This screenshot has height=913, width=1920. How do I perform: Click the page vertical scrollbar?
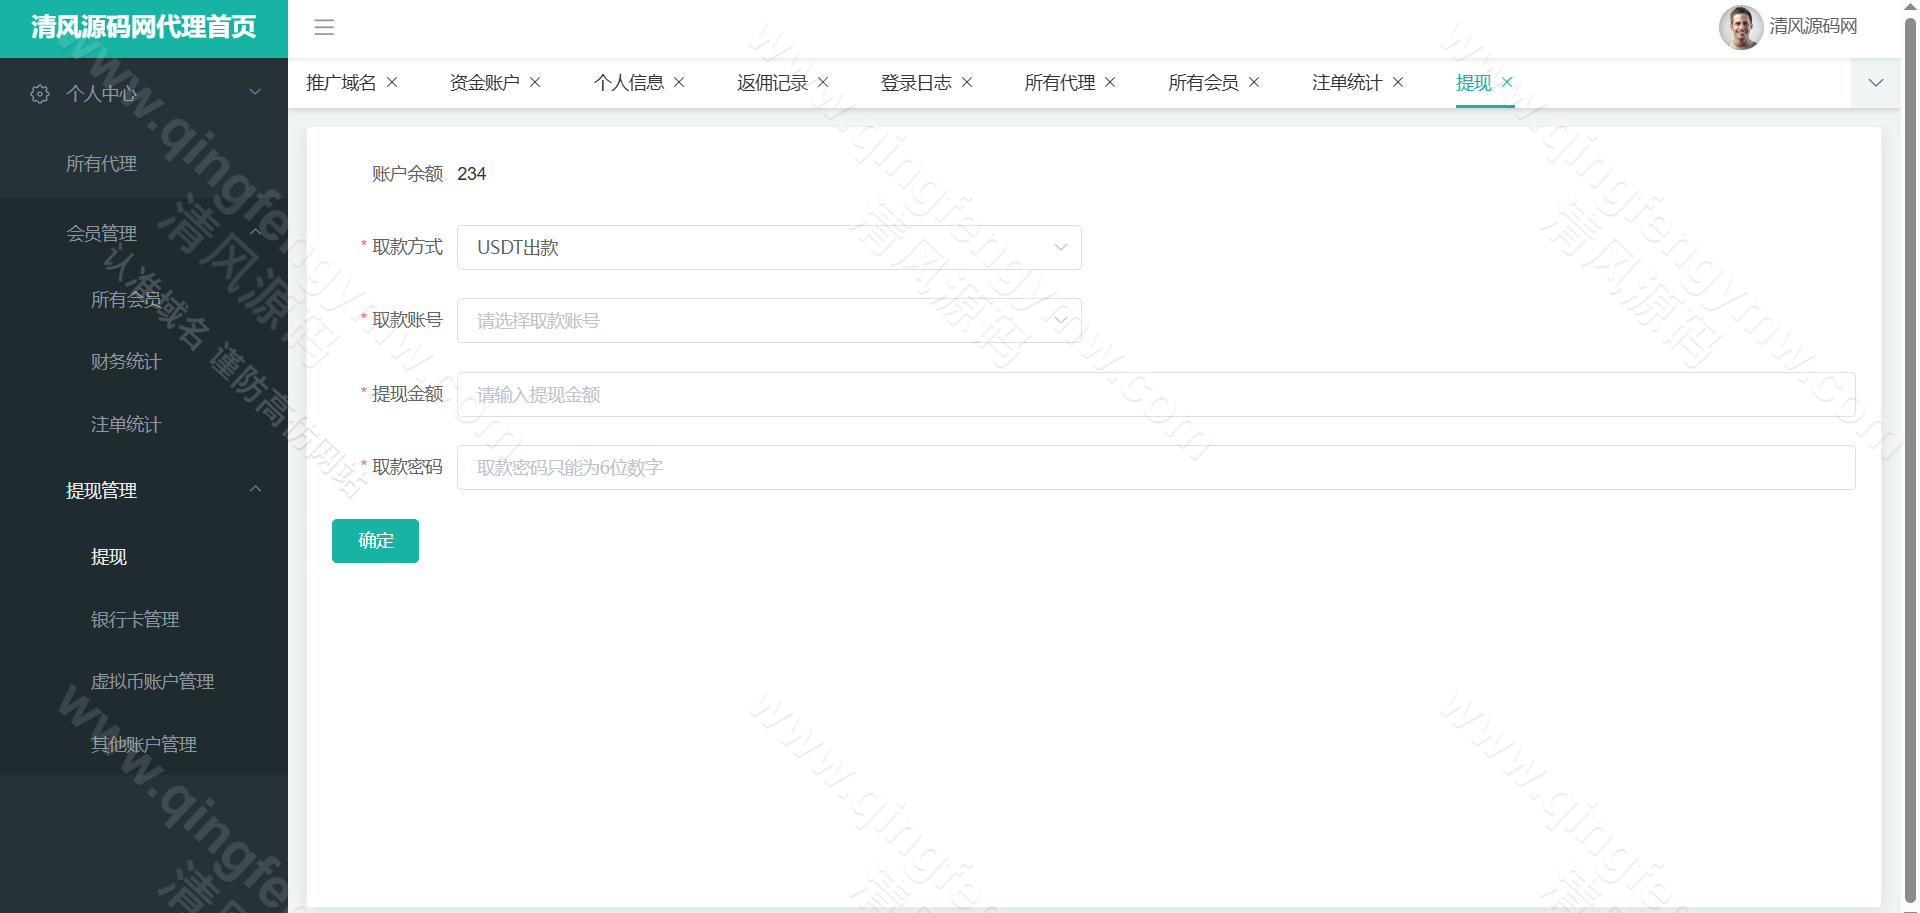pyautogui.click(x=1910, y=460)
